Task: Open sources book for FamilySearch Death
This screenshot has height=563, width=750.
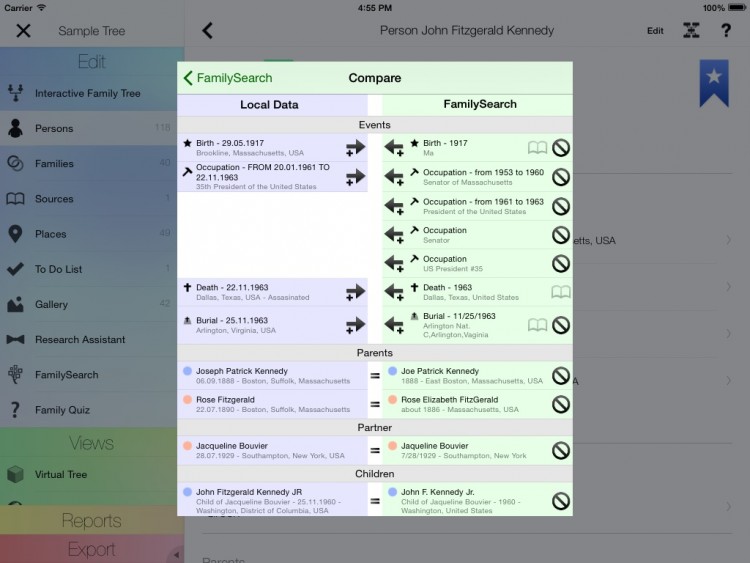Action: (x=561, y=292)
